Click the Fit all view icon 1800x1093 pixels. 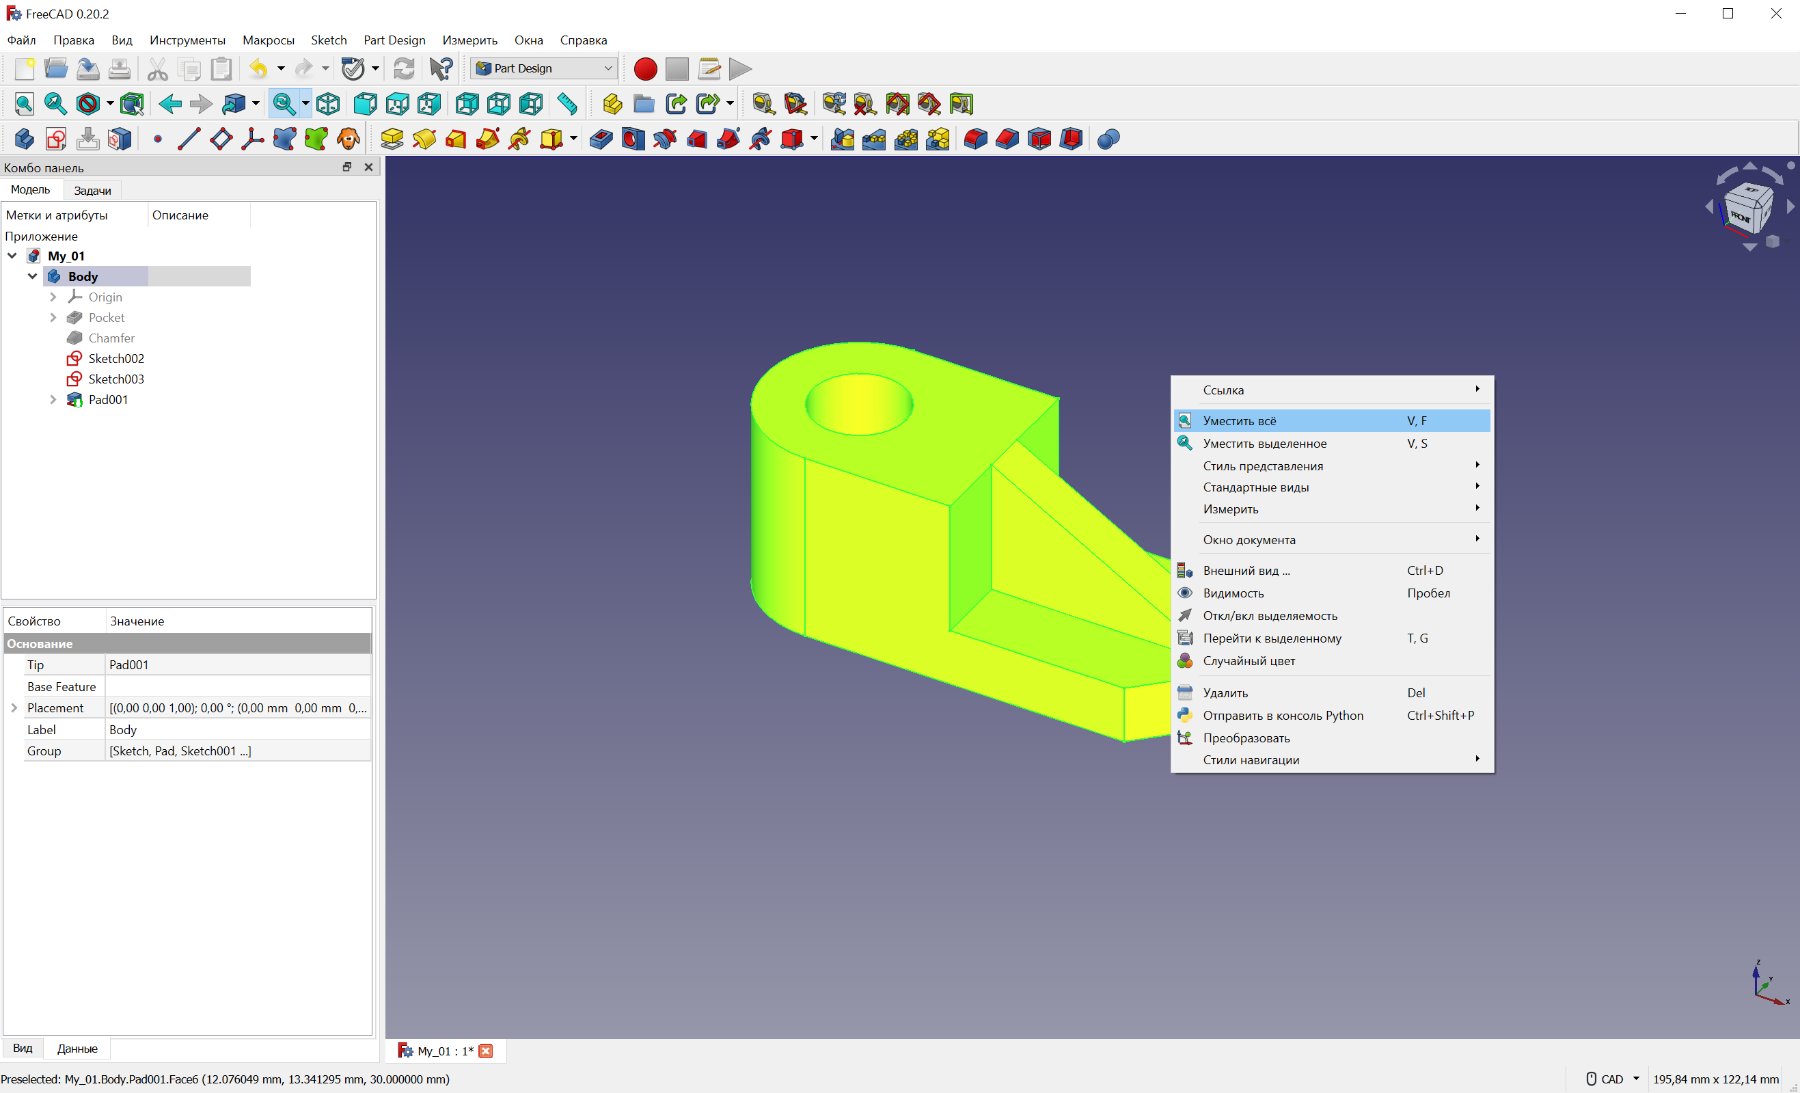pyautogui.click(x=24, y=104)
